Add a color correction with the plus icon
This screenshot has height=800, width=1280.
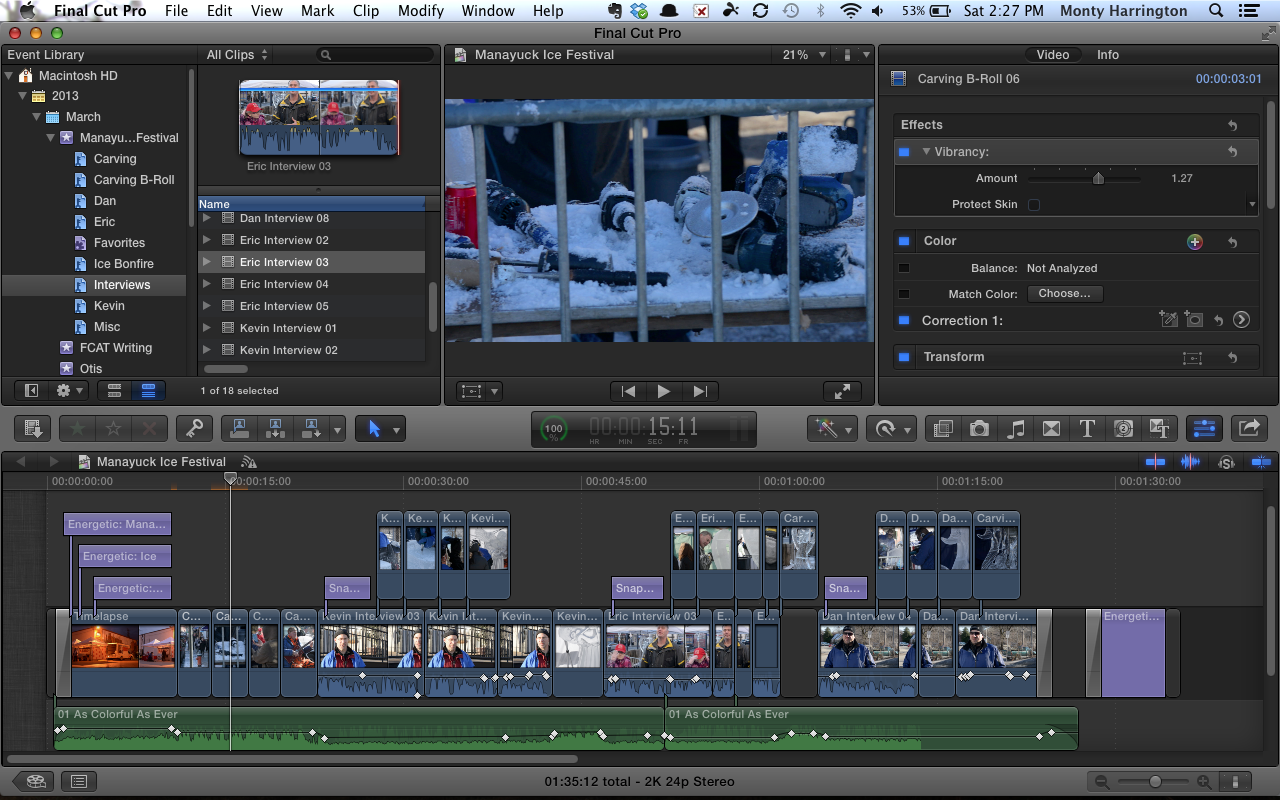tap(1194, 241)
